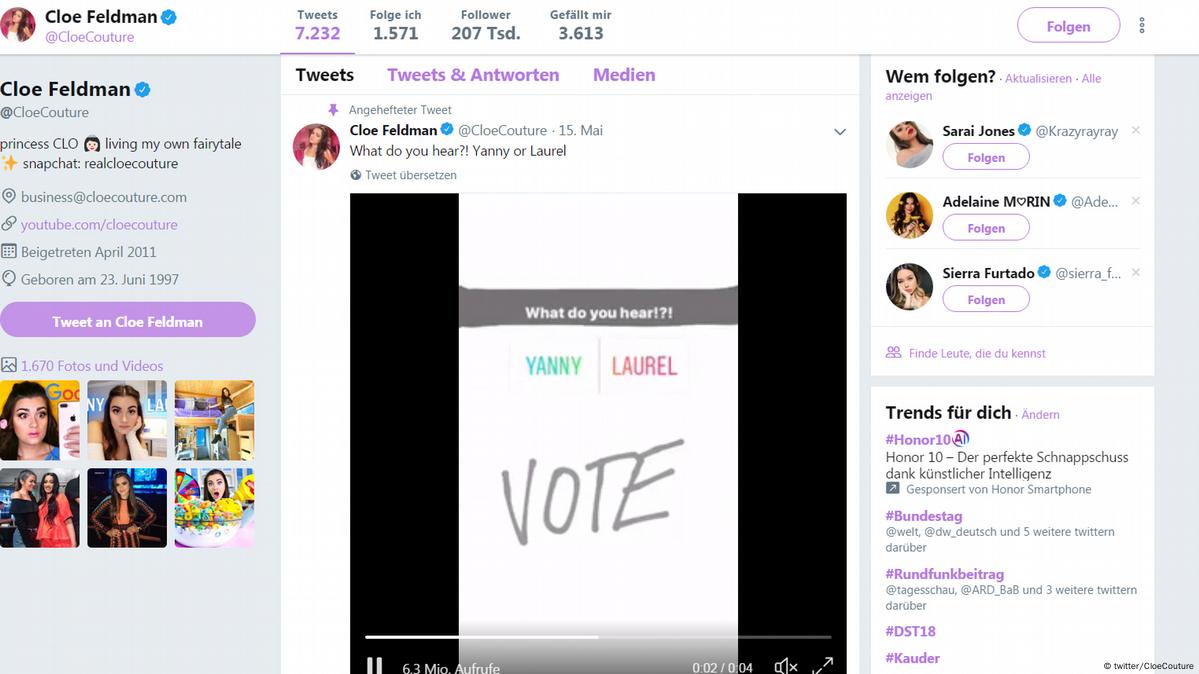The image size is (1199, 674).
Task: Click the Tweet an Cloe Feldman button
Action: click(x=128, y=320)
